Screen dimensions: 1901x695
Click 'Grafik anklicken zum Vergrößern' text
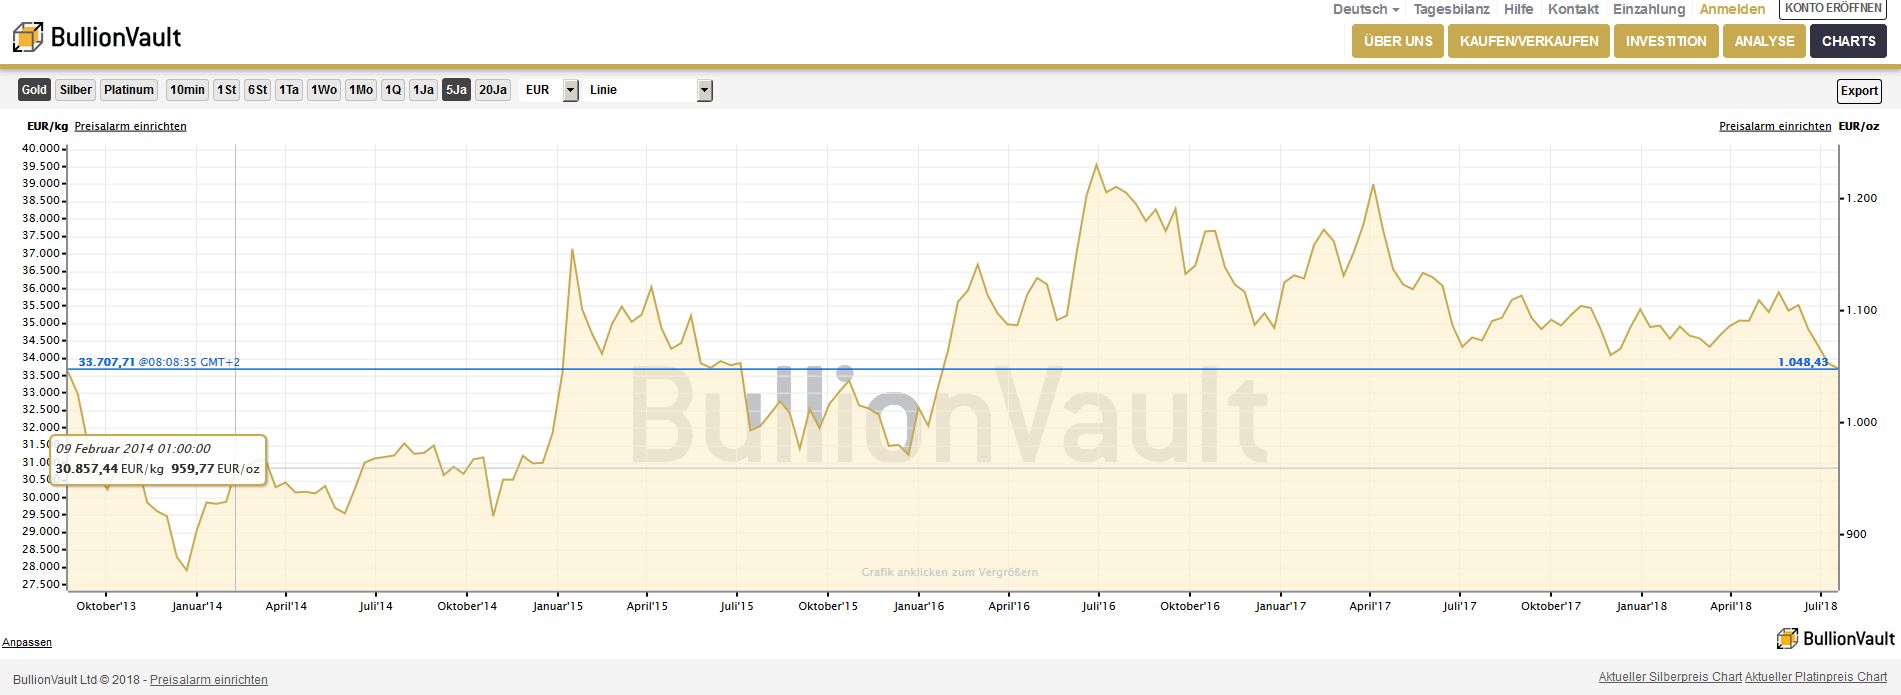coord(949,572)
